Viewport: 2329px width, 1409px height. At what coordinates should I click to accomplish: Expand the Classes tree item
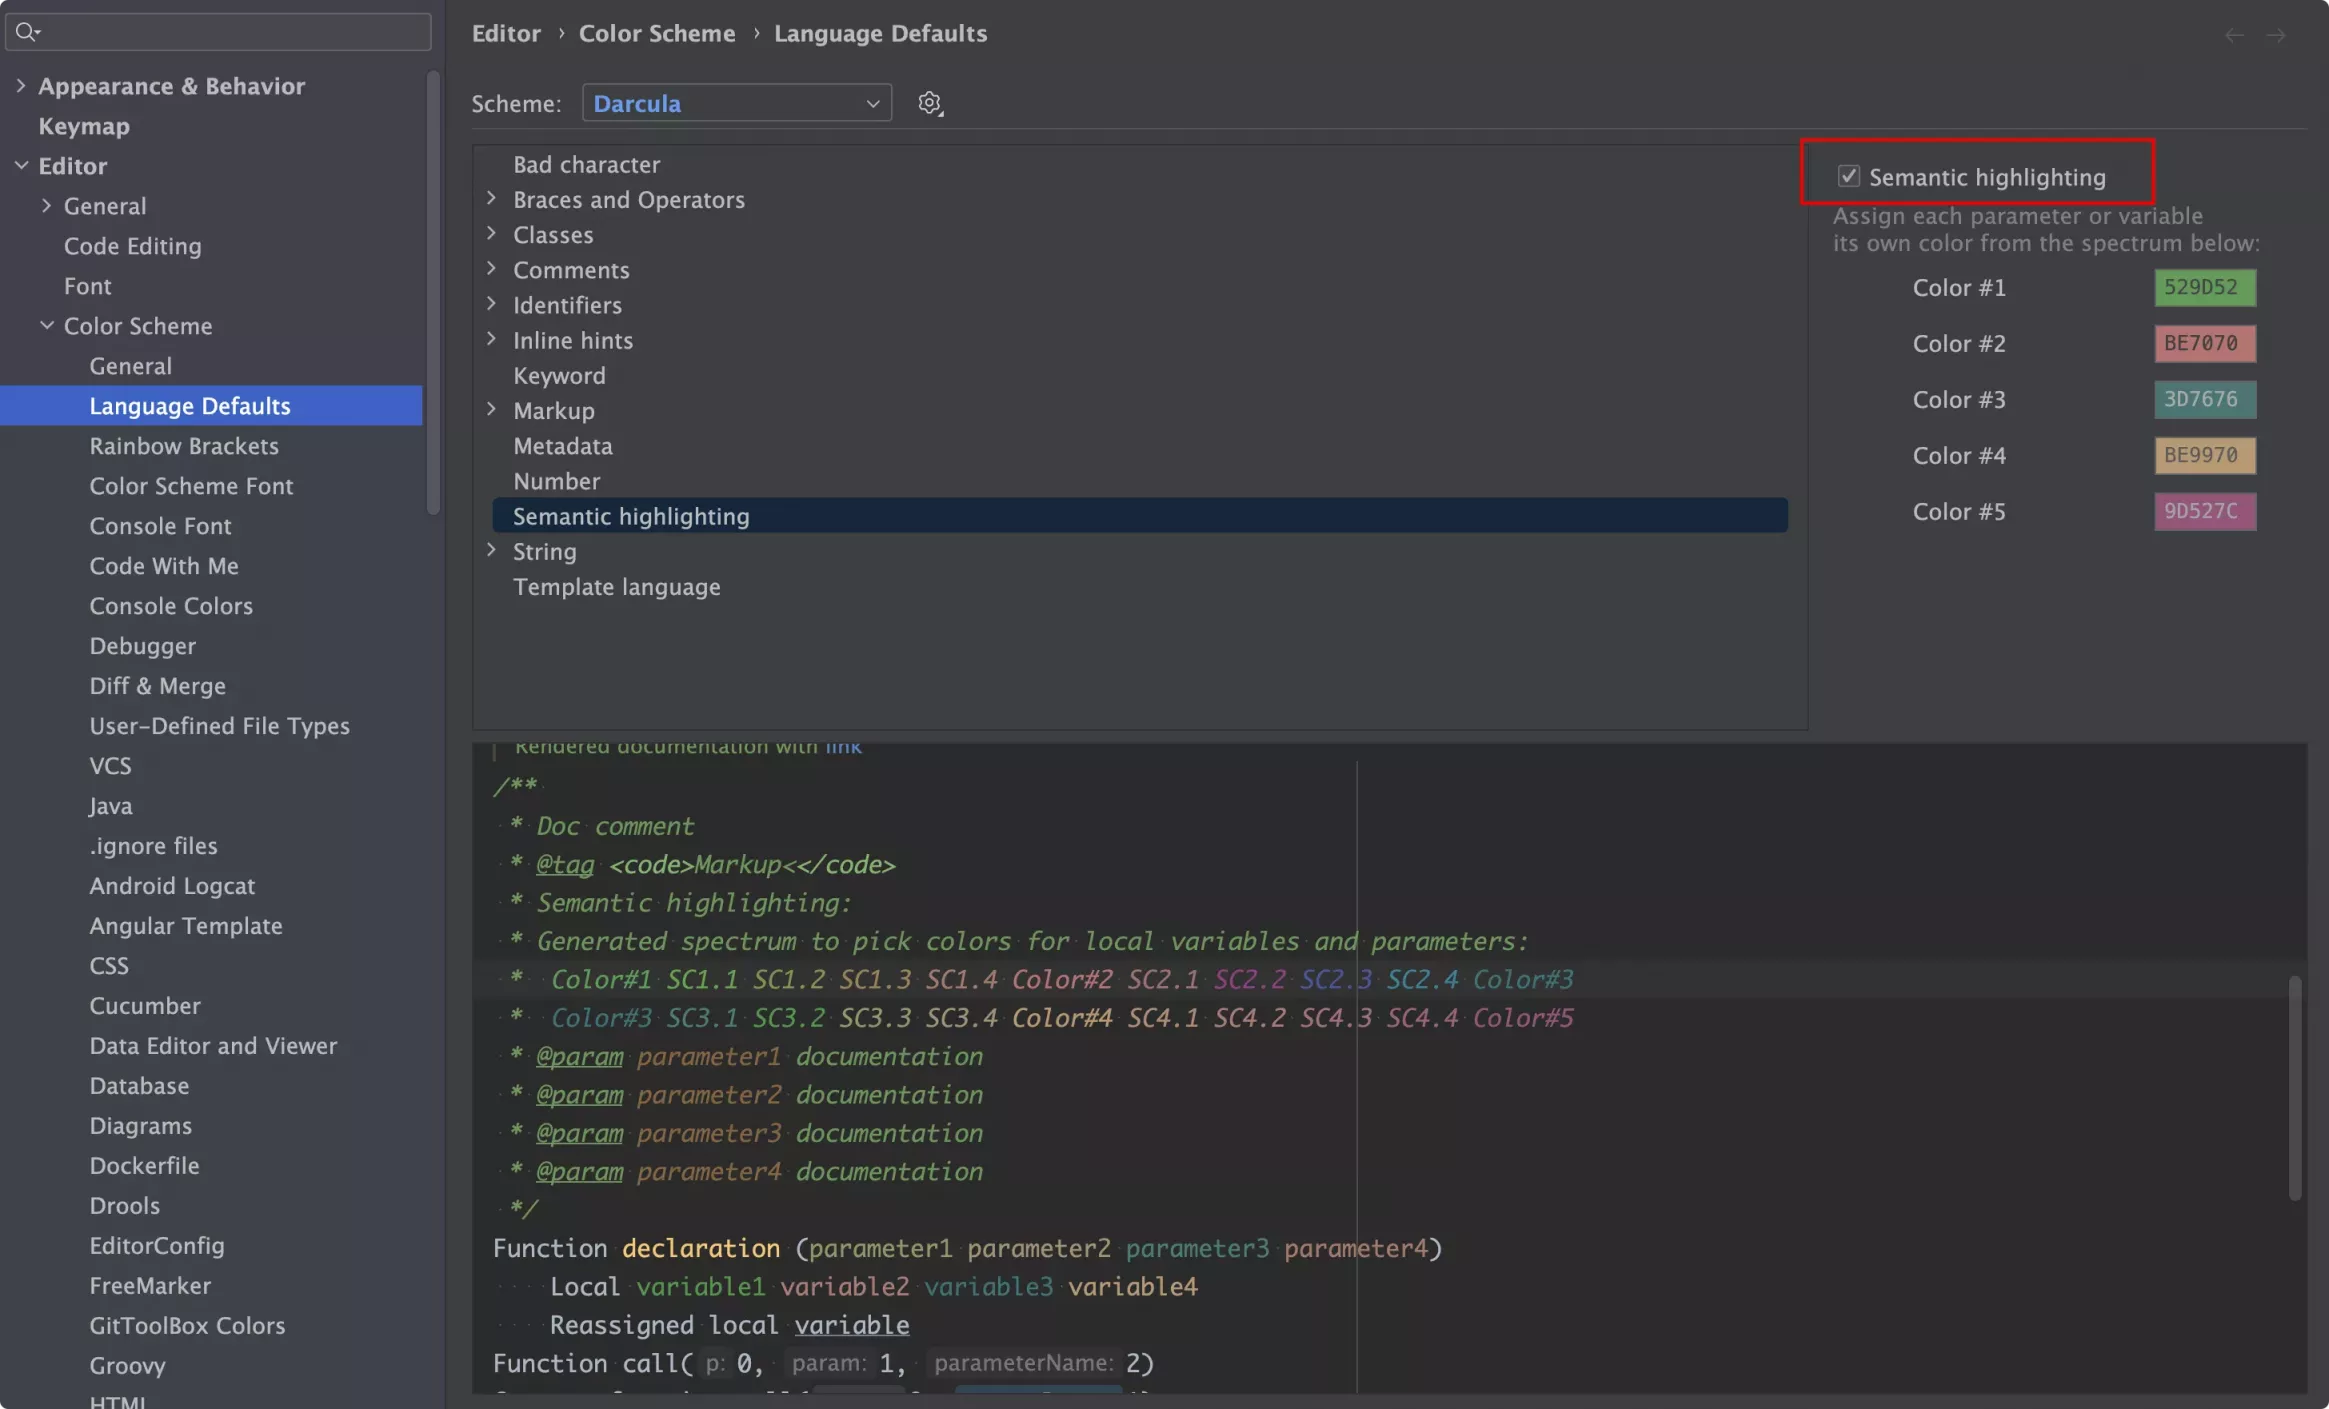coord(492,233)
